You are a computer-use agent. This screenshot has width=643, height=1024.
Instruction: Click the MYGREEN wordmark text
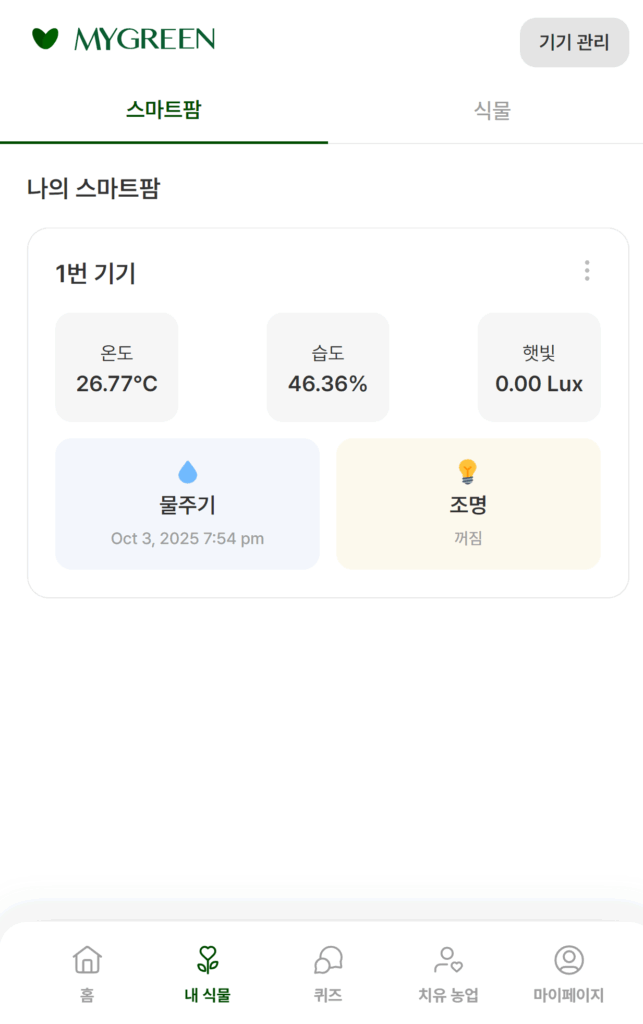(145, 40)
